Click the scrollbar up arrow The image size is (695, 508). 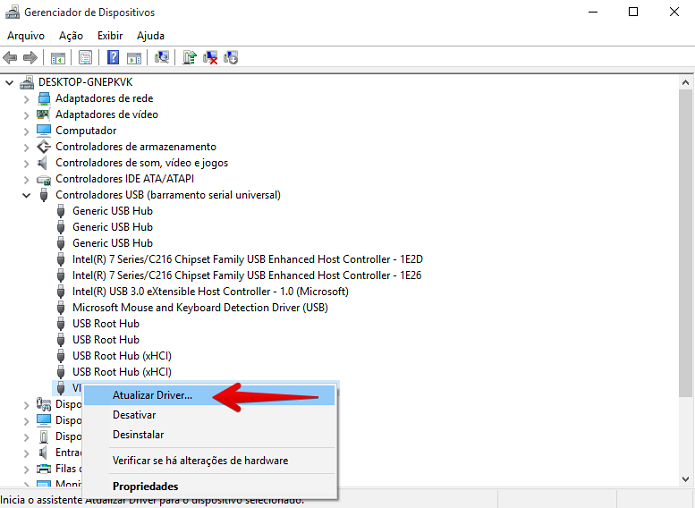(685, 82)
